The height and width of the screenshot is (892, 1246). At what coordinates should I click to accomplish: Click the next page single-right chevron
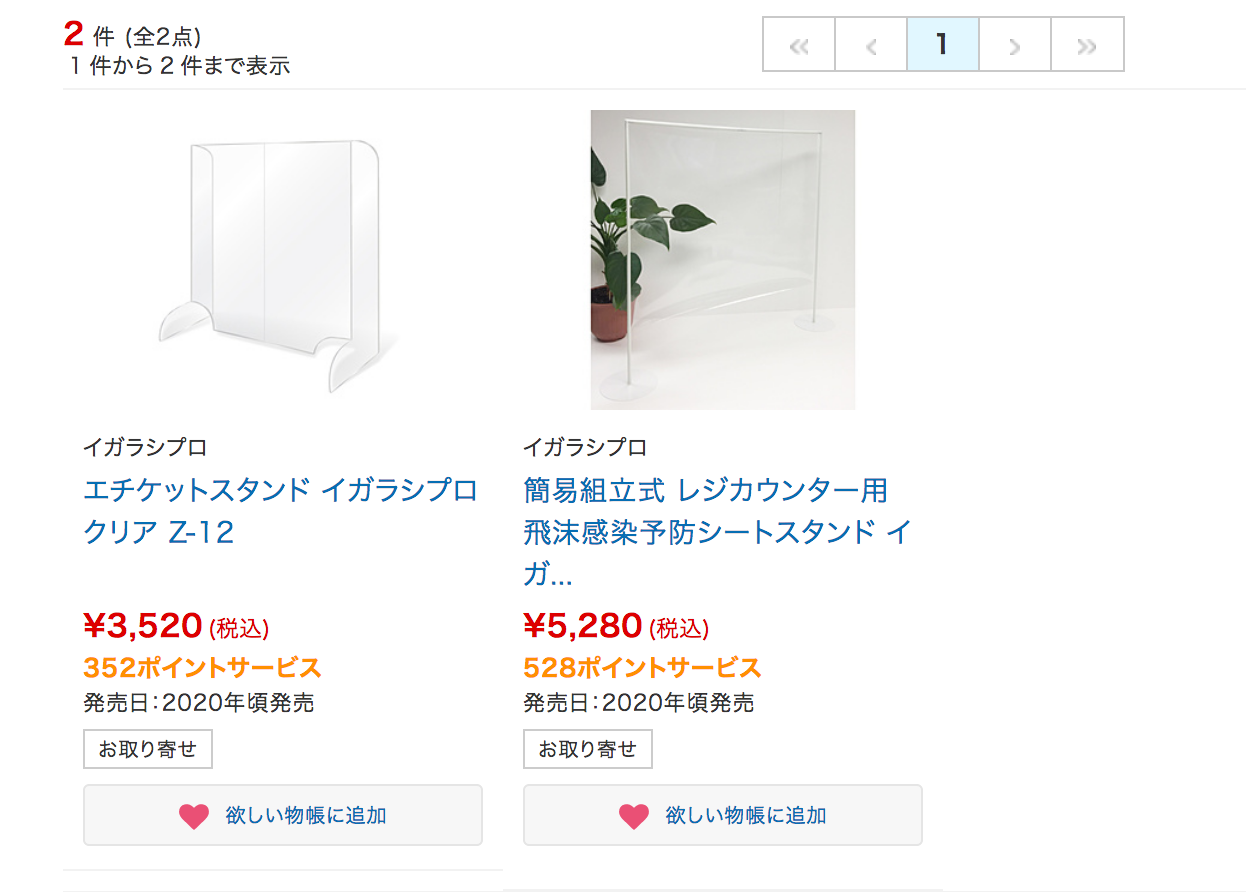1015,45
